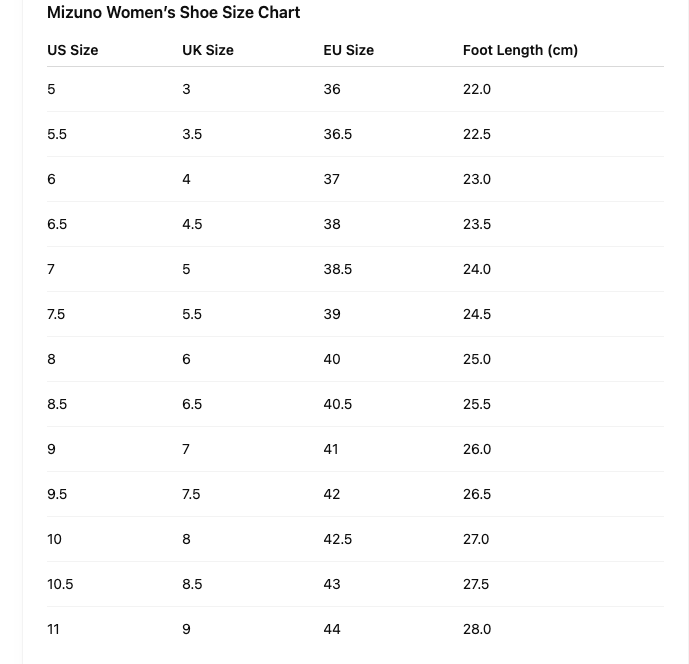The width and height of the screenshot is (689, 664).
Task: Click US size 7.5 cell
Action: 56,314
